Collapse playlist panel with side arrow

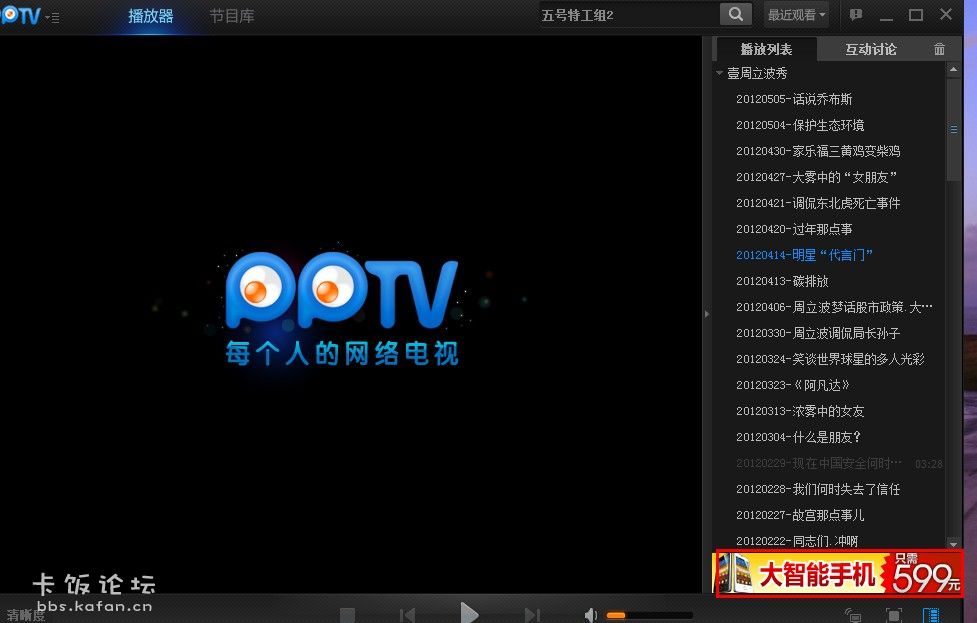click(707, 314)
